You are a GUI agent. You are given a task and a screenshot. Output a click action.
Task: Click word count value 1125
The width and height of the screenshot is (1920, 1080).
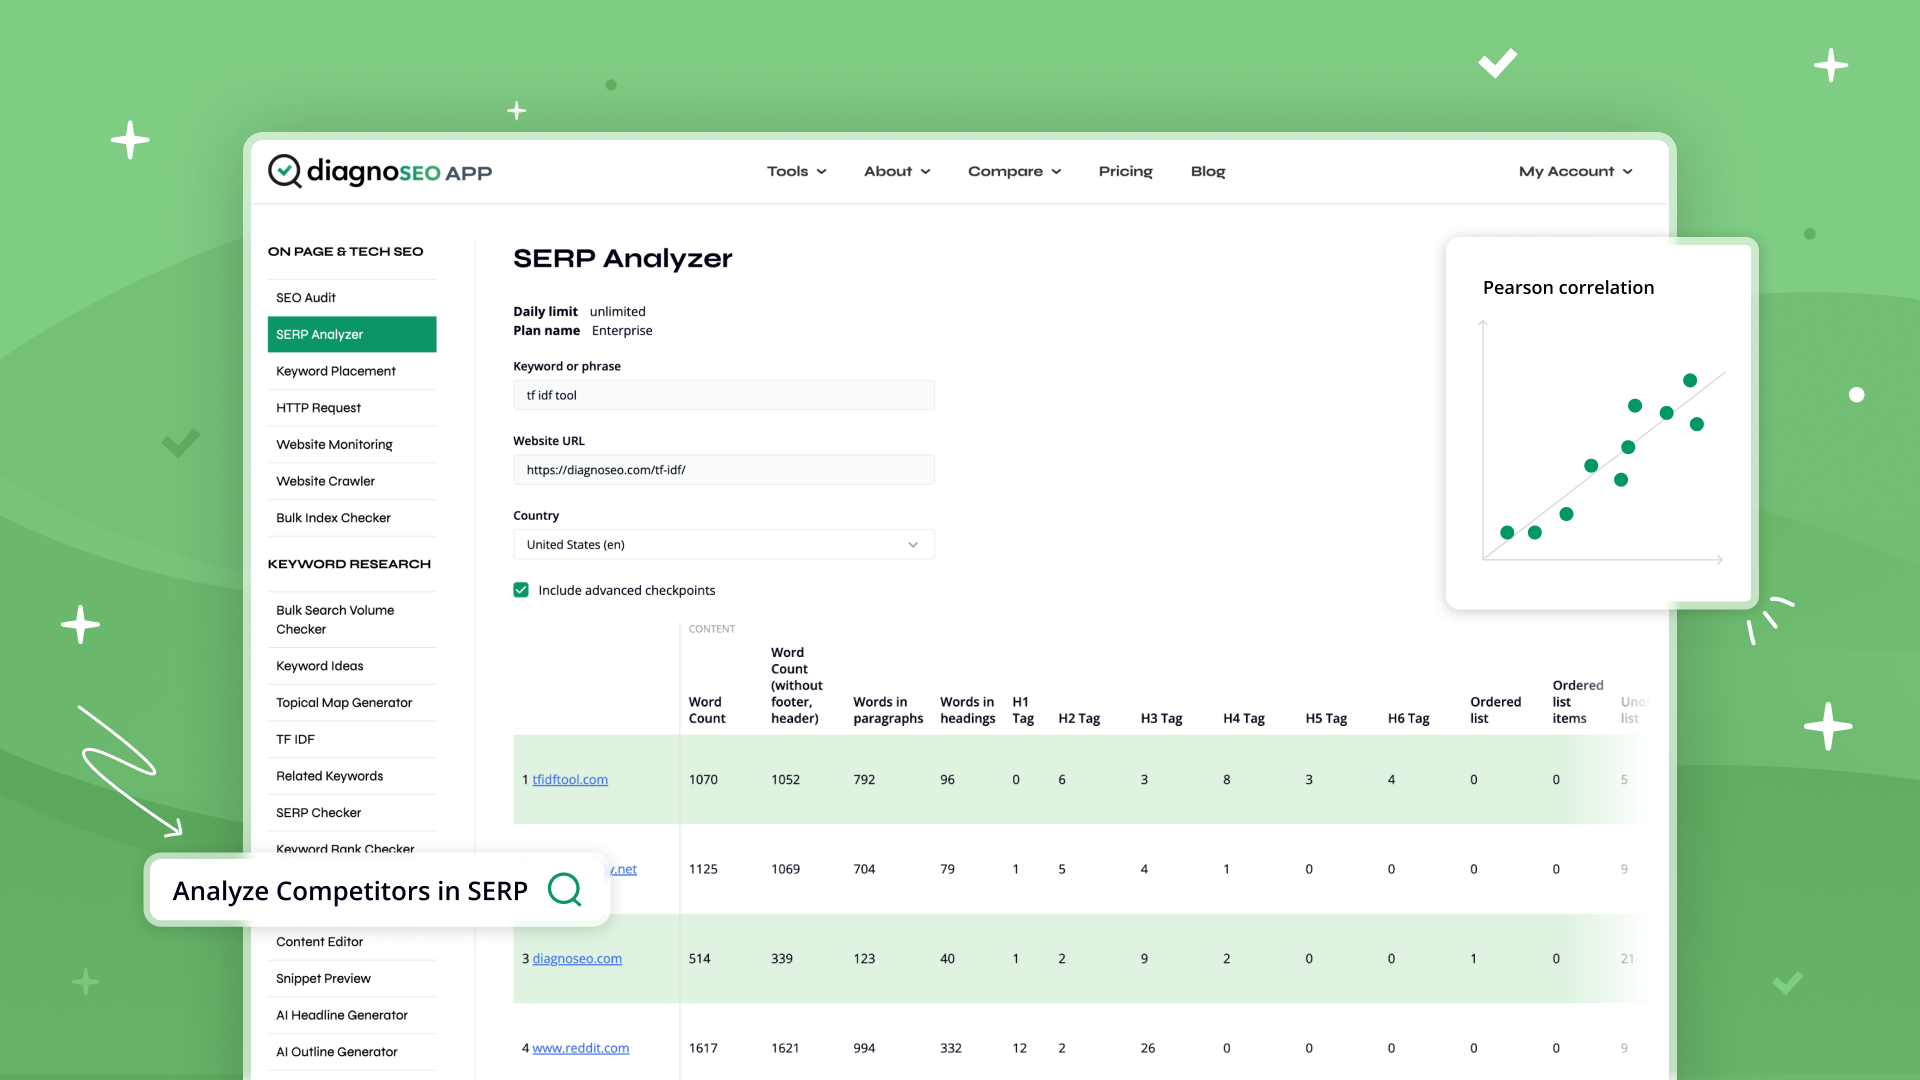click(703, 870)
